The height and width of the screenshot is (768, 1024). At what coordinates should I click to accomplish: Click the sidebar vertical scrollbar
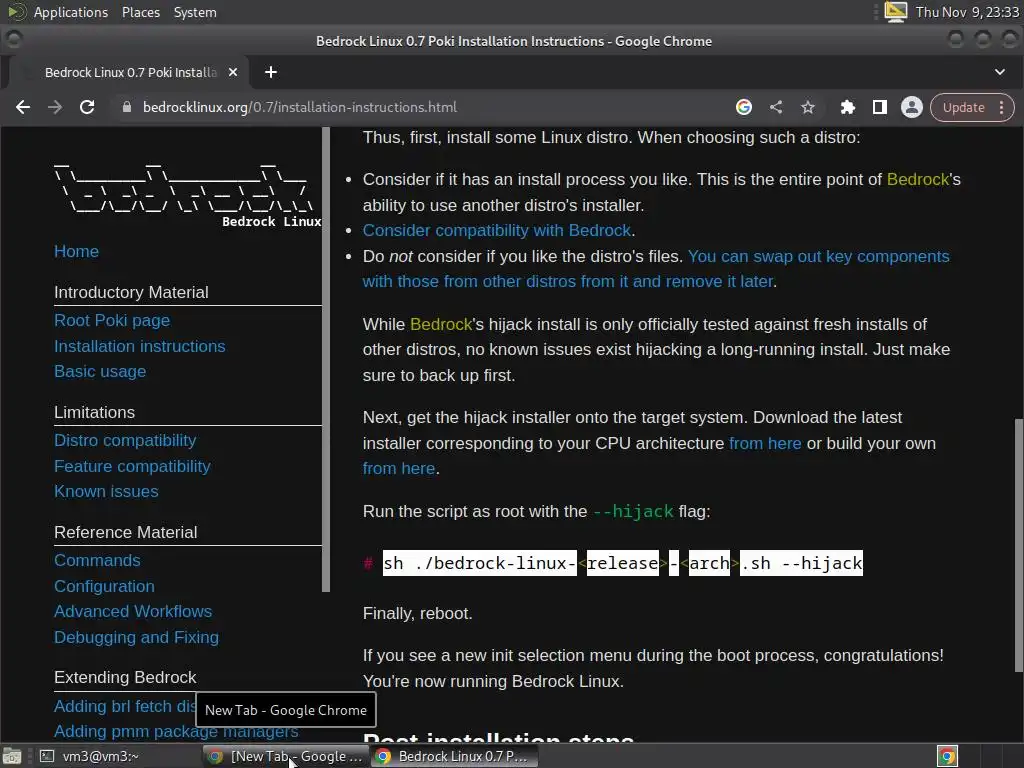(326, 359)
